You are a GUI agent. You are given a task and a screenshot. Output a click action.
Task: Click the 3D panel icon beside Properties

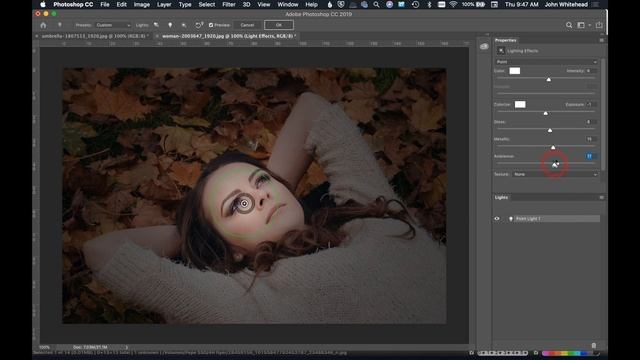tap(484, 46)
